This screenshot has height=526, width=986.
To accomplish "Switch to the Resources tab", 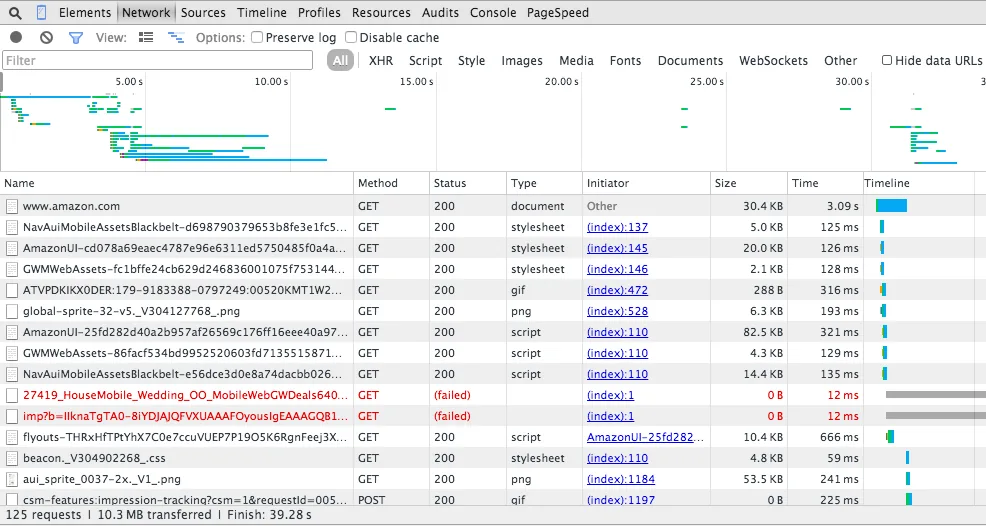I will click(381, 13).
